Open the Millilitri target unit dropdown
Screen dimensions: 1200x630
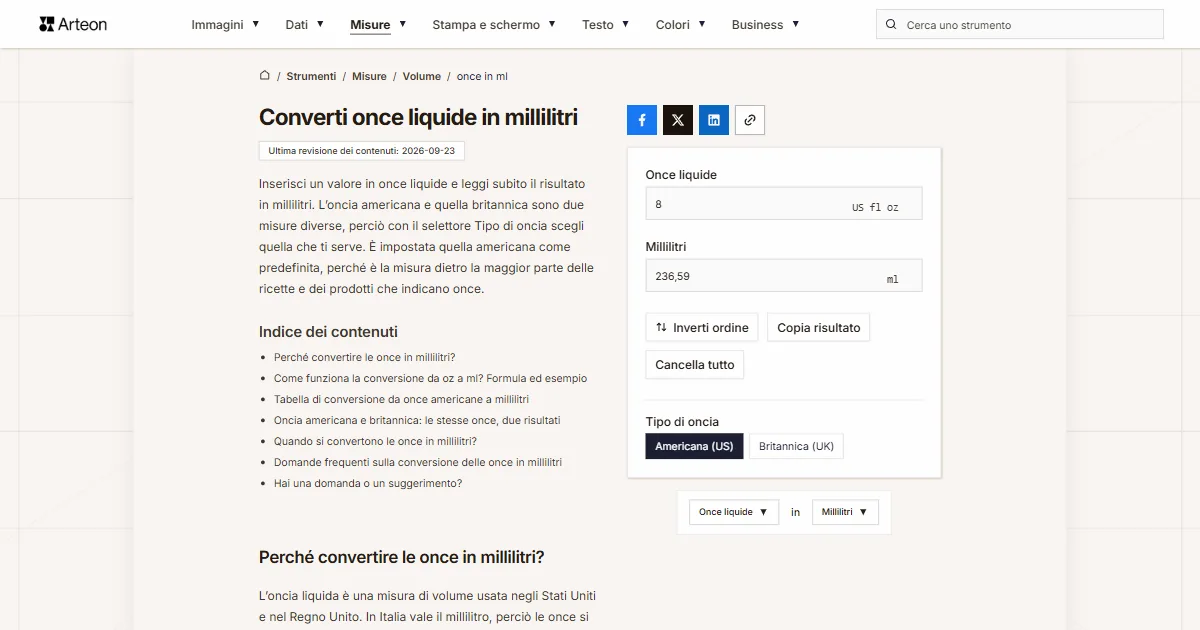(845, 512)
